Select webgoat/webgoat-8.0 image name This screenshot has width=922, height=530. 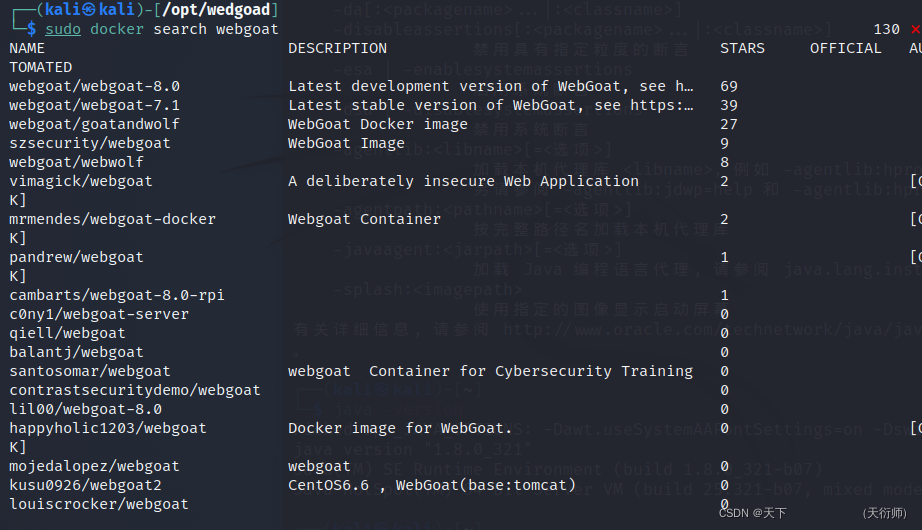pyautogui.click(x=95, y=86)
